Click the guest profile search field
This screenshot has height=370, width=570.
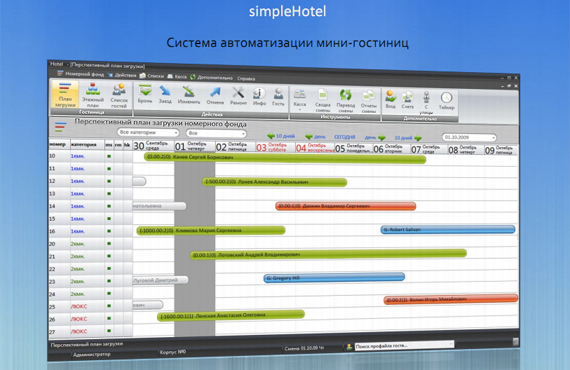pos(404,345)
